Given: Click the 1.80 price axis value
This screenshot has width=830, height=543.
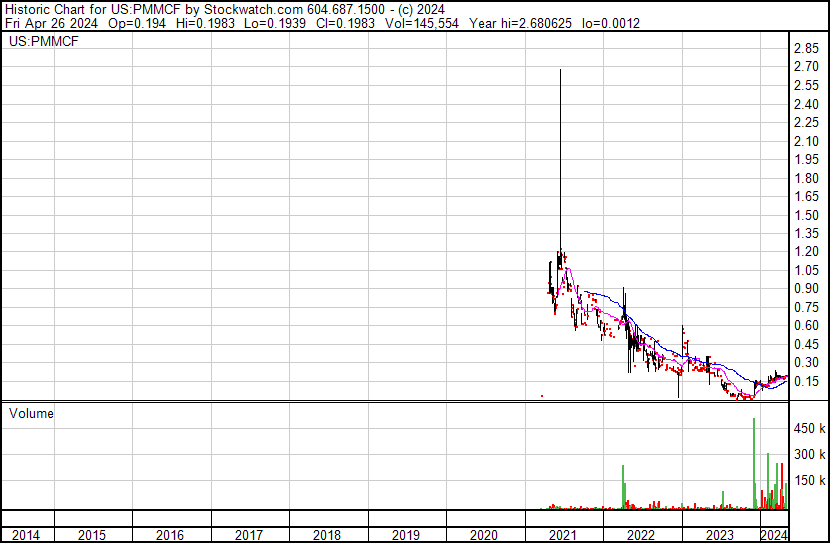Looking at the screenshot, I should click(806, 178).
